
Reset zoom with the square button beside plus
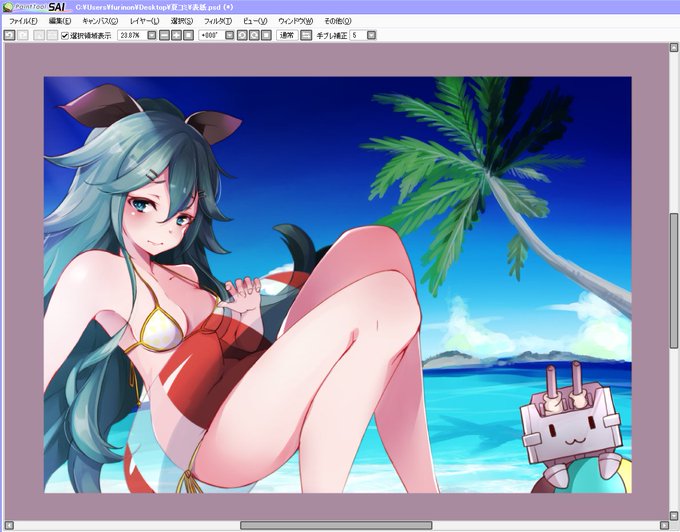point(188,36)
